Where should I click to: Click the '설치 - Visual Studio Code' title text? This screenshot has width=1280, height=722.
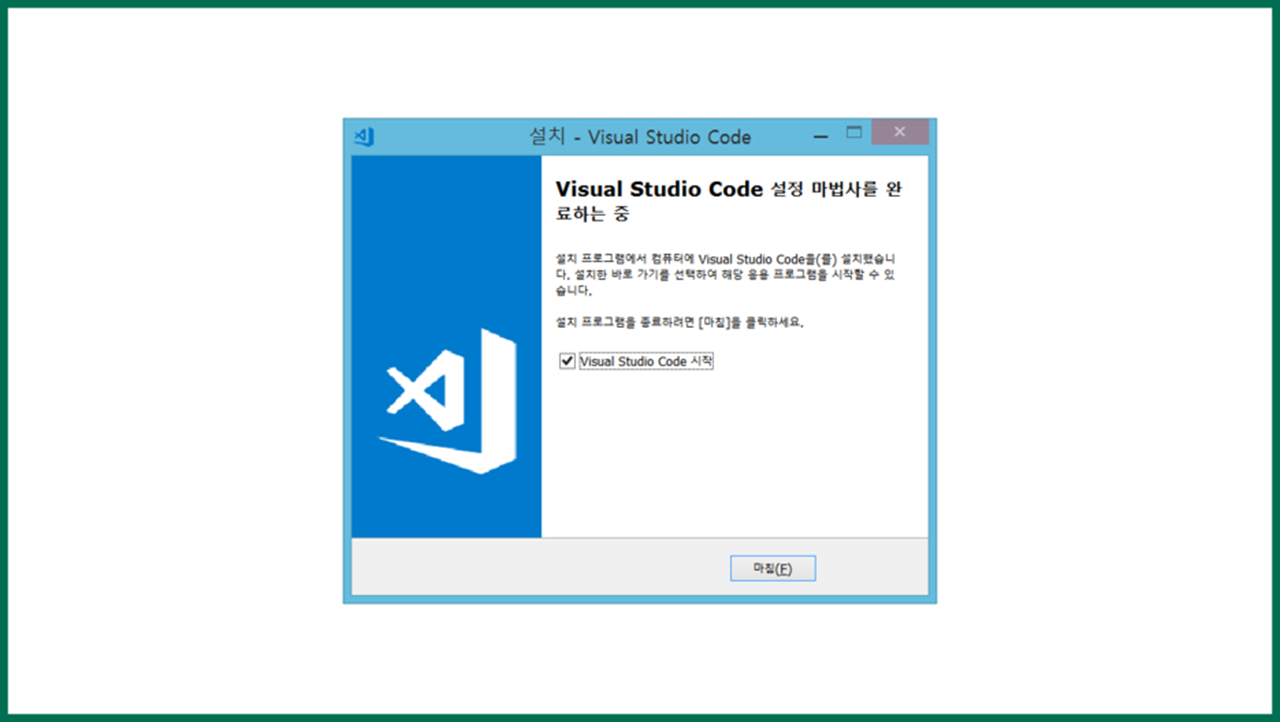(640, 137)
